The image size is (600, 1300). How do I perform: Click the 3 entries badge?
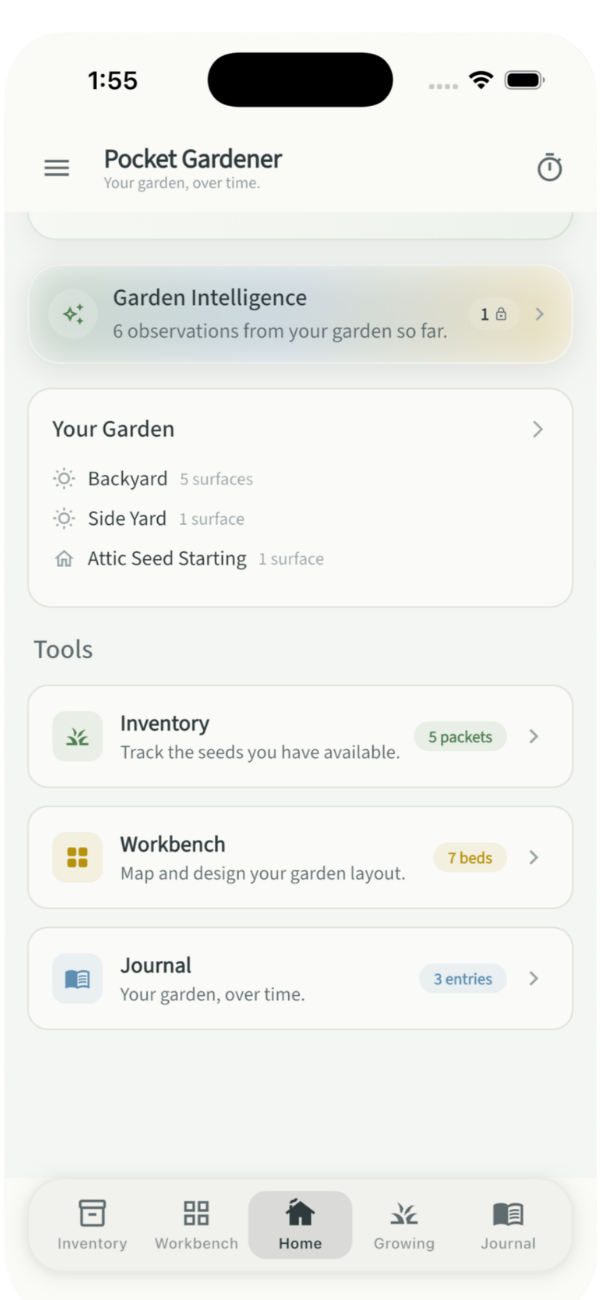(462, 978)
